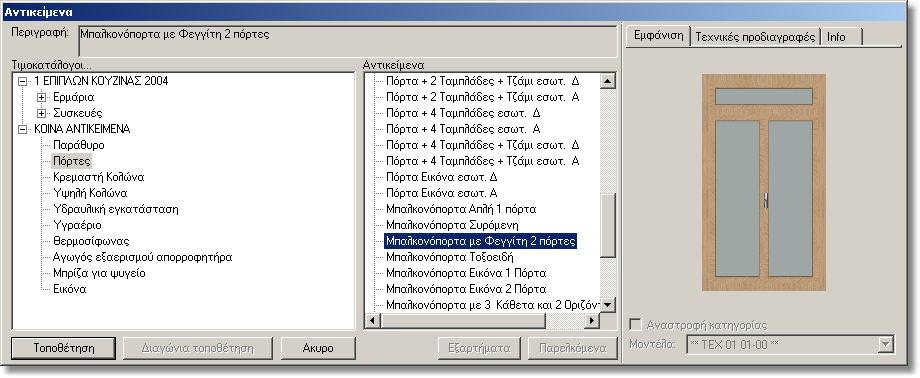The image size is (920, 378).
Task: Expand the Συσκευές tree node
Action: pyautogui.click(x=41, y=113)
